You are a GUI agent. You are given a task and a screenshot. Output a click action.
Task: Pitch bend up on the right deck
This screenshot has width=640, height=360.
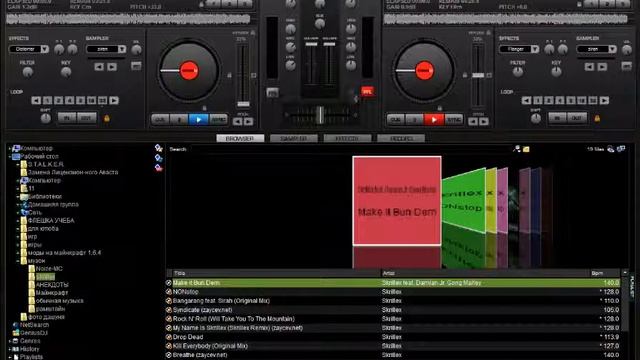pos(484,122)
